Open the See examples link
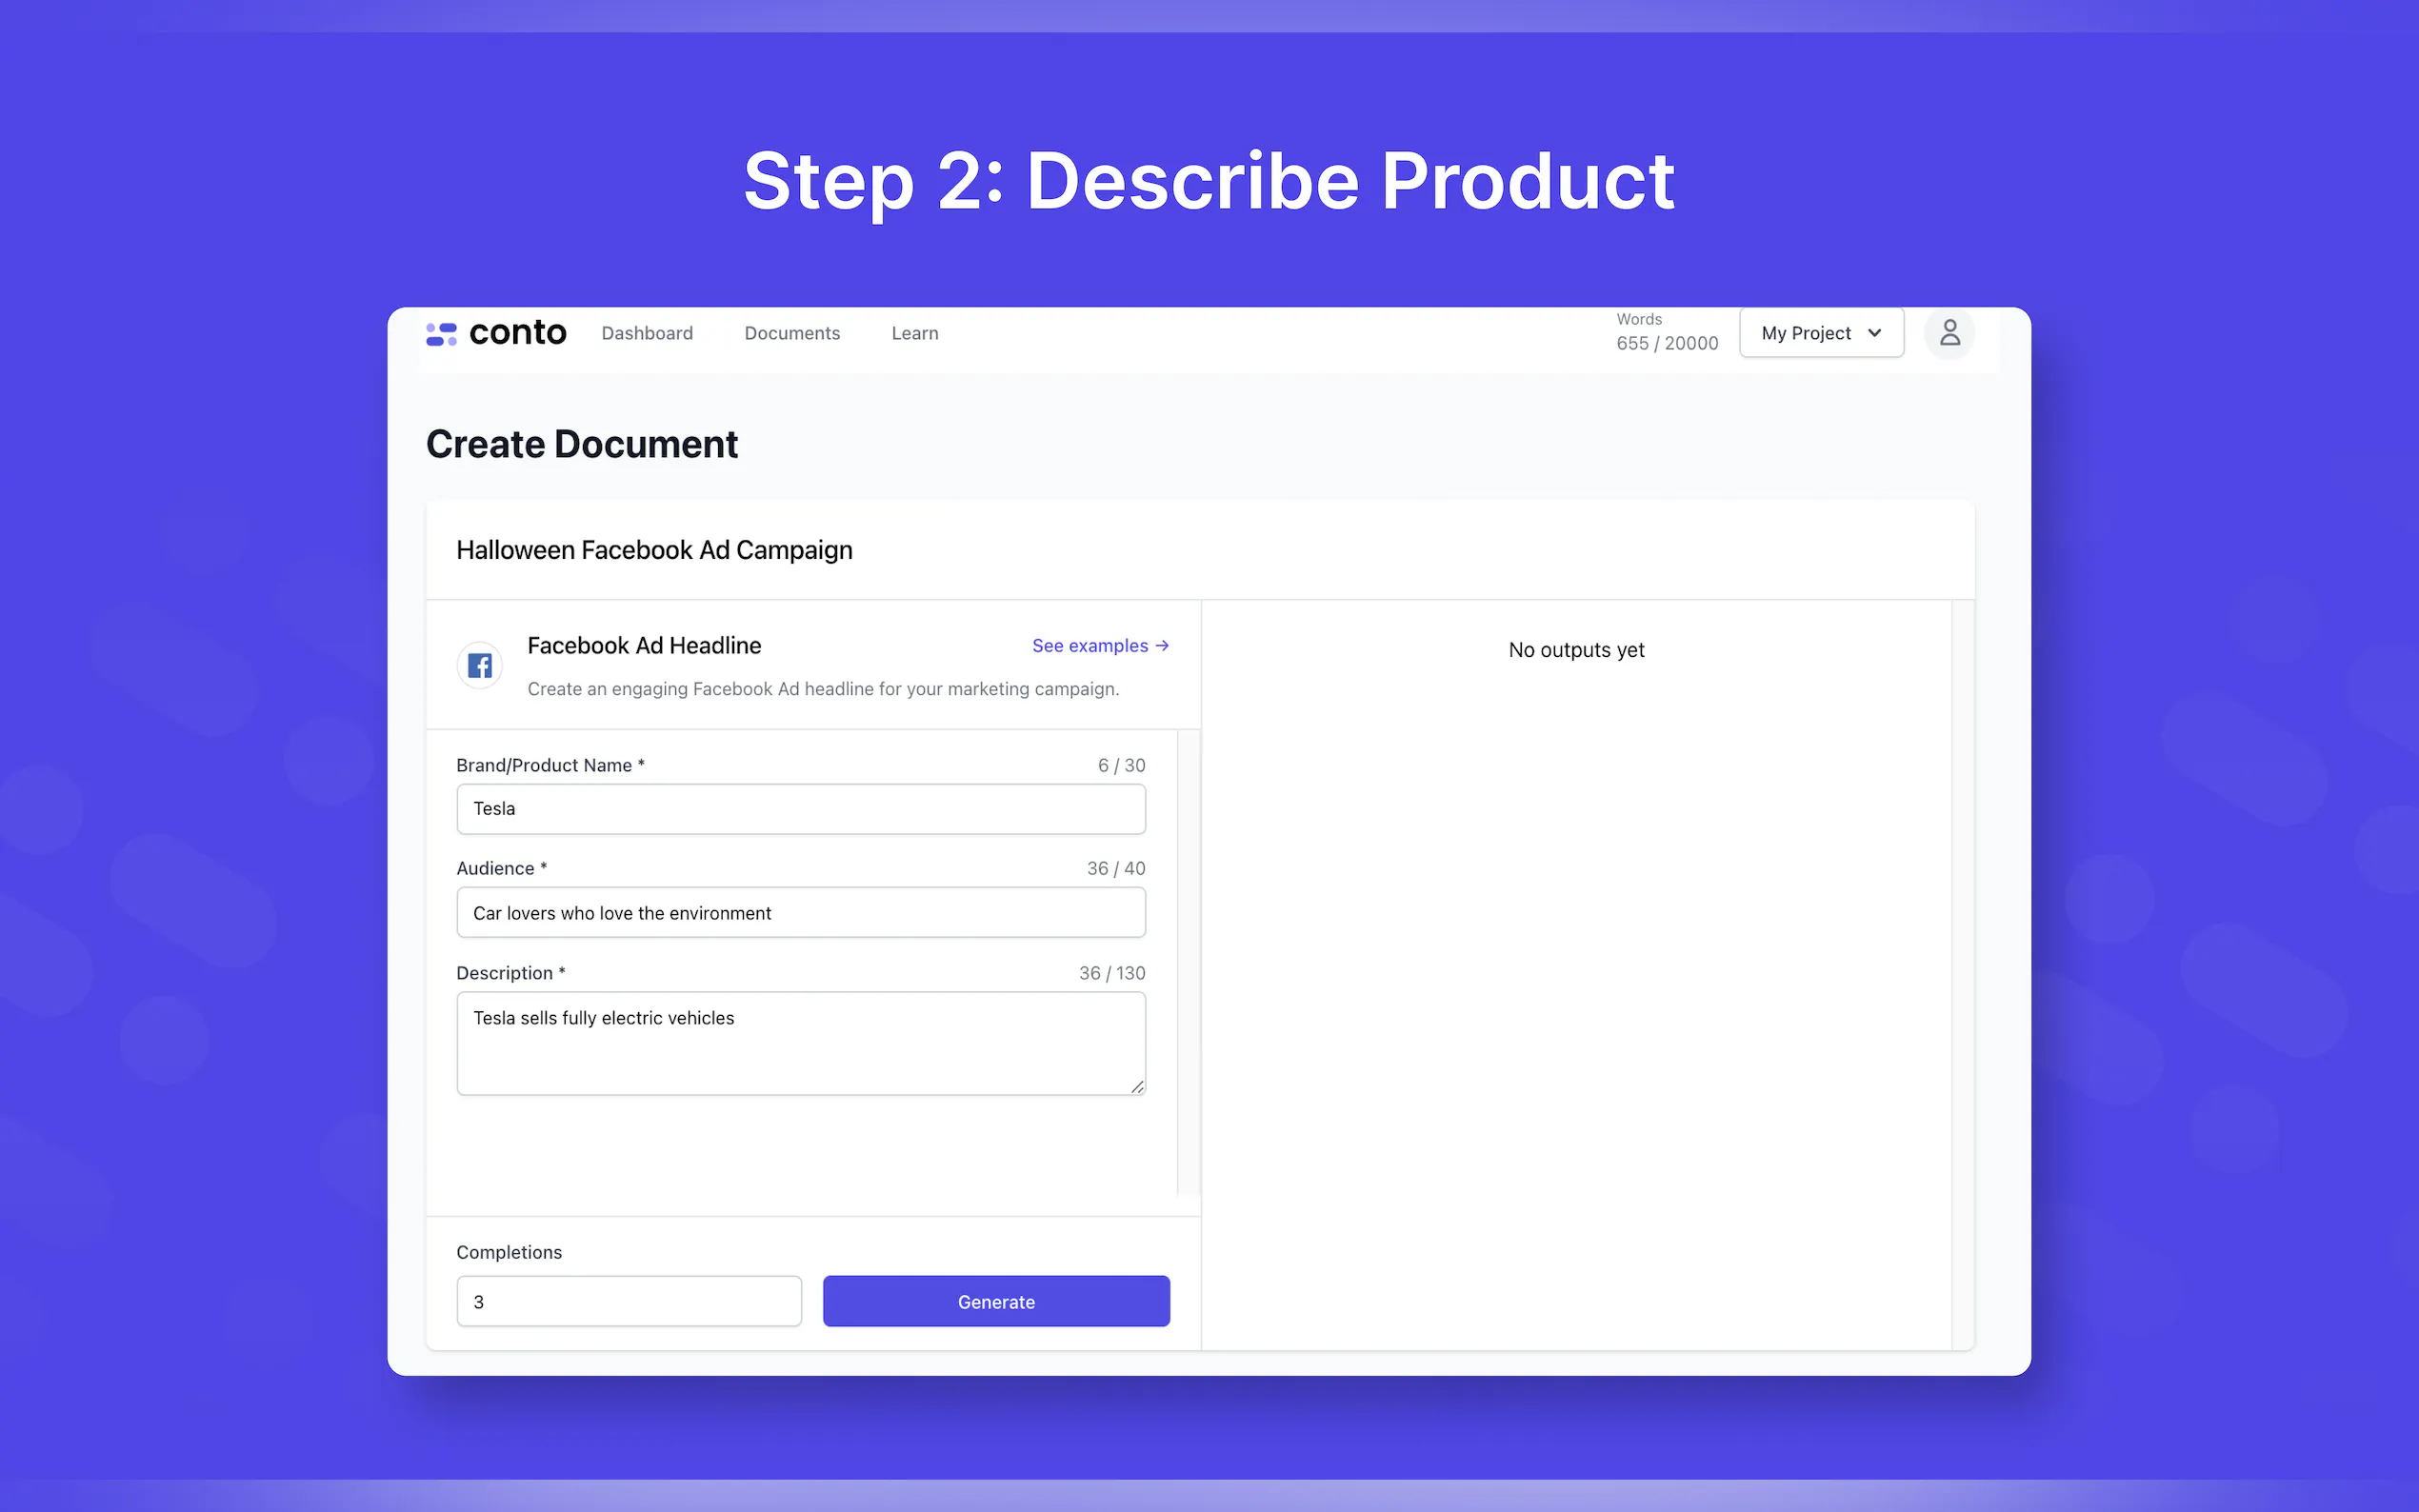 (x=1090, y=646)
